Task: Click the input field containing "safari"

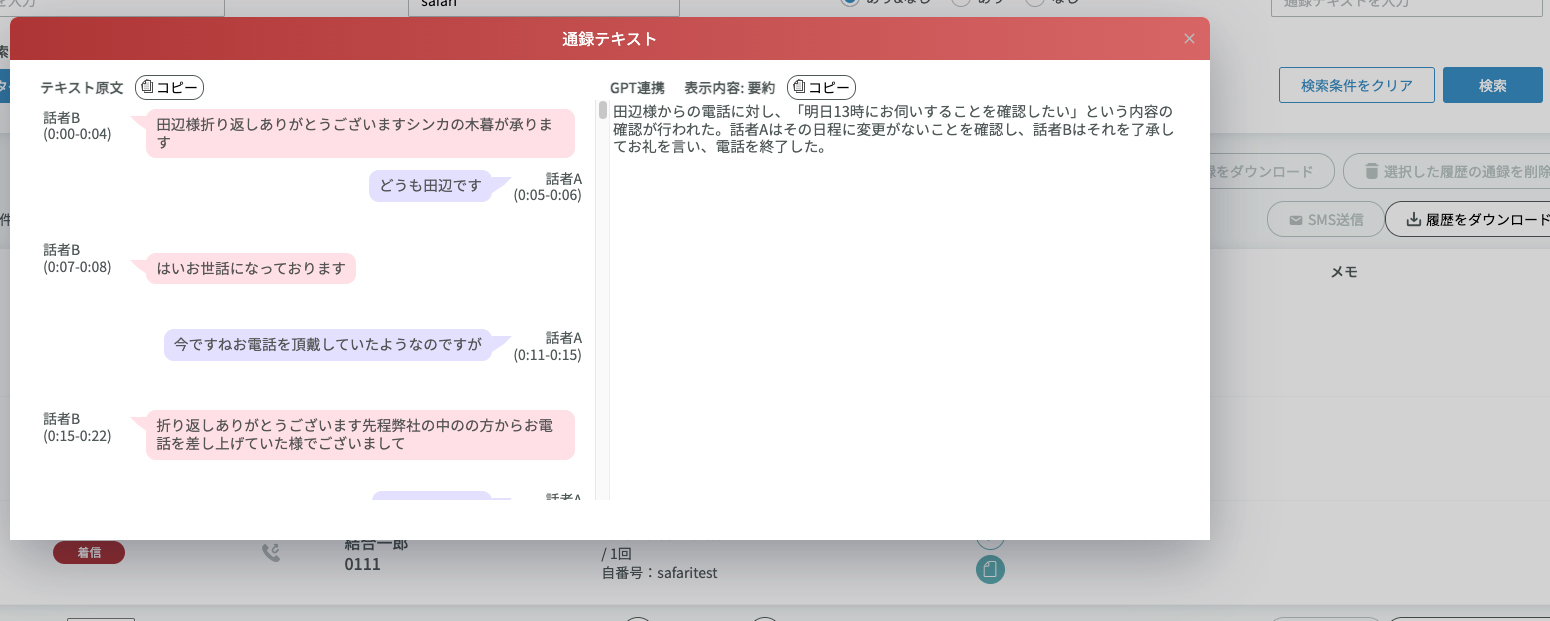Action: 543,5
